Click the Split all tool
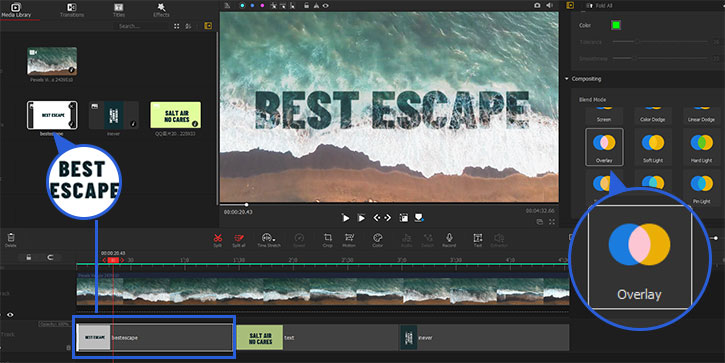725x363 pixels. pyautogui.click(x=239, y=240)
